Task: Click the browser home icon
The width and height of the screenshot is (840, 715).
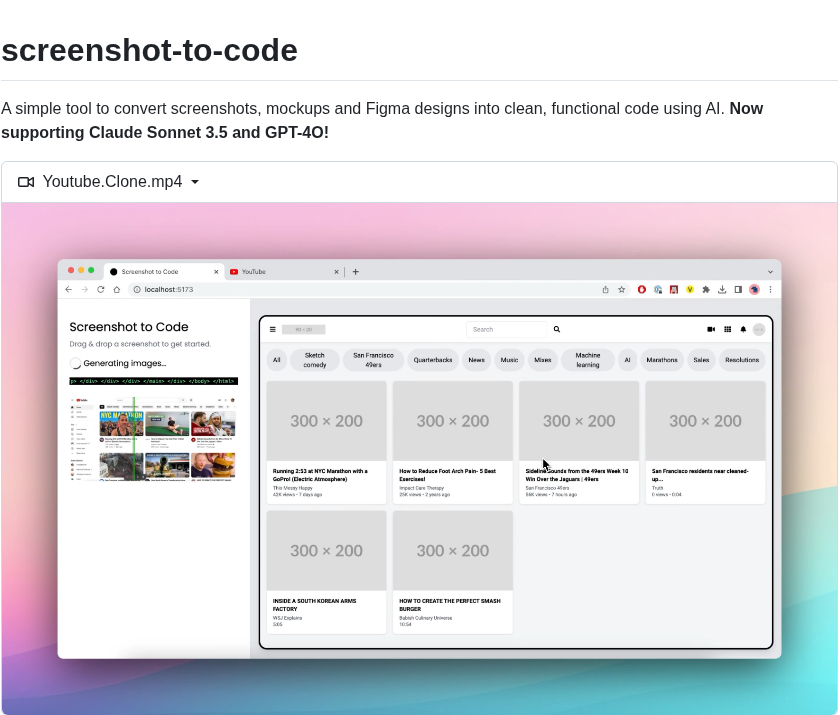Action: 117,289
